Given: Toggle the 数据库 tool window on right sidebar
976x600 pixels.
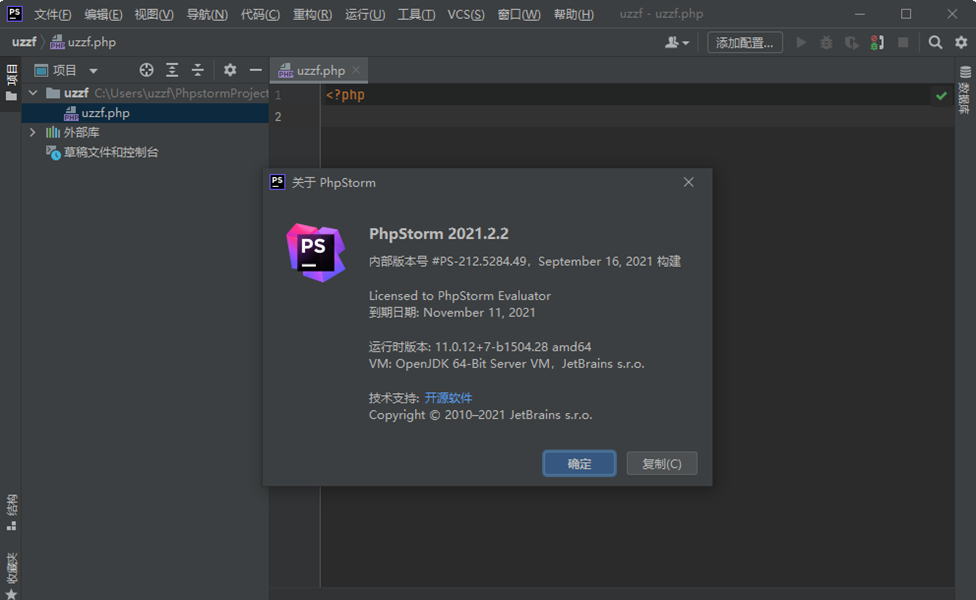Looking at the screenshot, I should pos(965,90).
